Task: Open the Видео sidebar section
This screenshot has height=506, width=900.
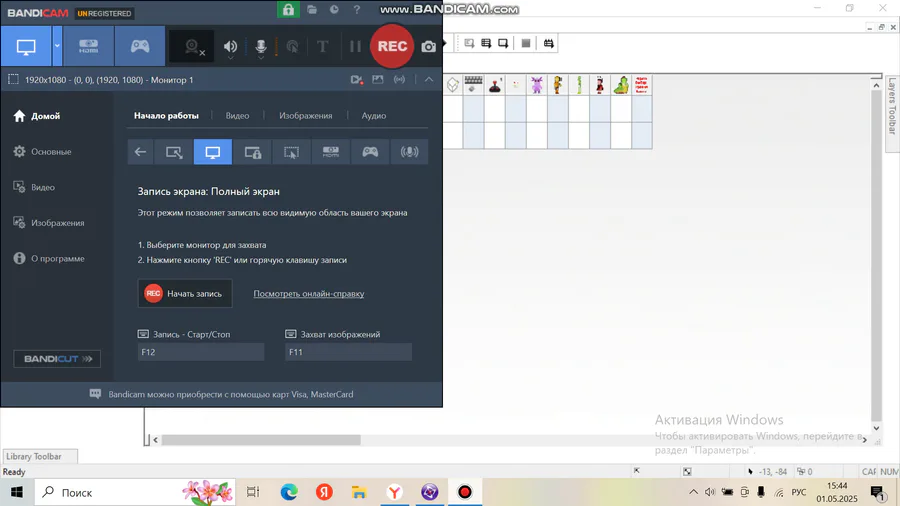Action: tap(34, 187)
